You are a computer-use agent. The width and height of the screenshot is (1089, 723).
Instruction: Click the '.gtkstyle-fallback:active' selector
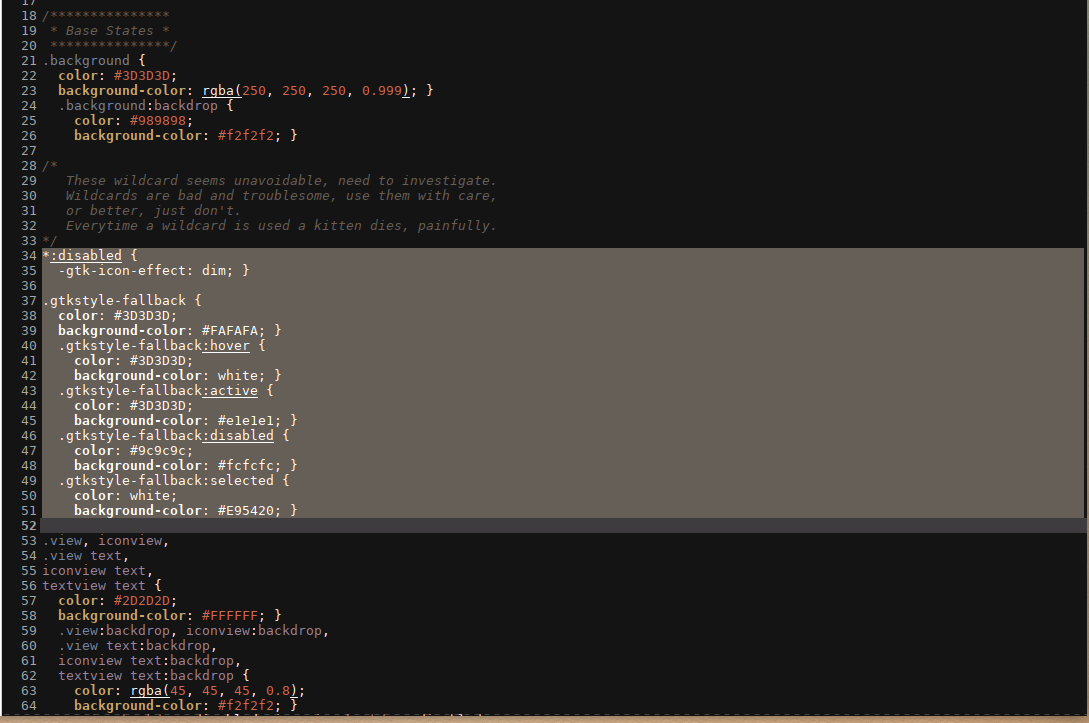pos(158,391)
